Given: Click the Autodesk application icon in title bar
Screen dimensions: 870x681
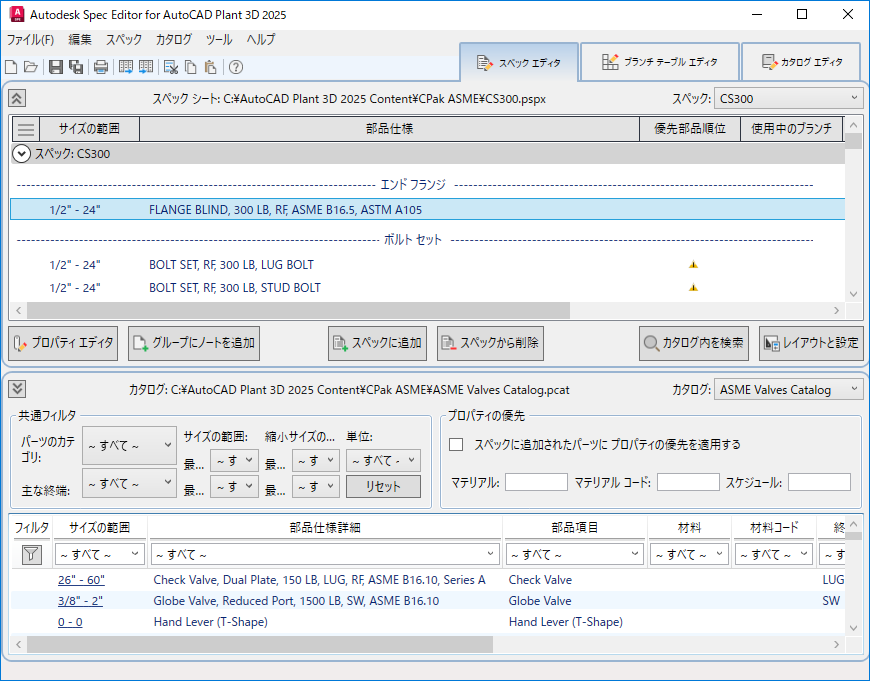Looking at the screenshot, I should 17,14.
